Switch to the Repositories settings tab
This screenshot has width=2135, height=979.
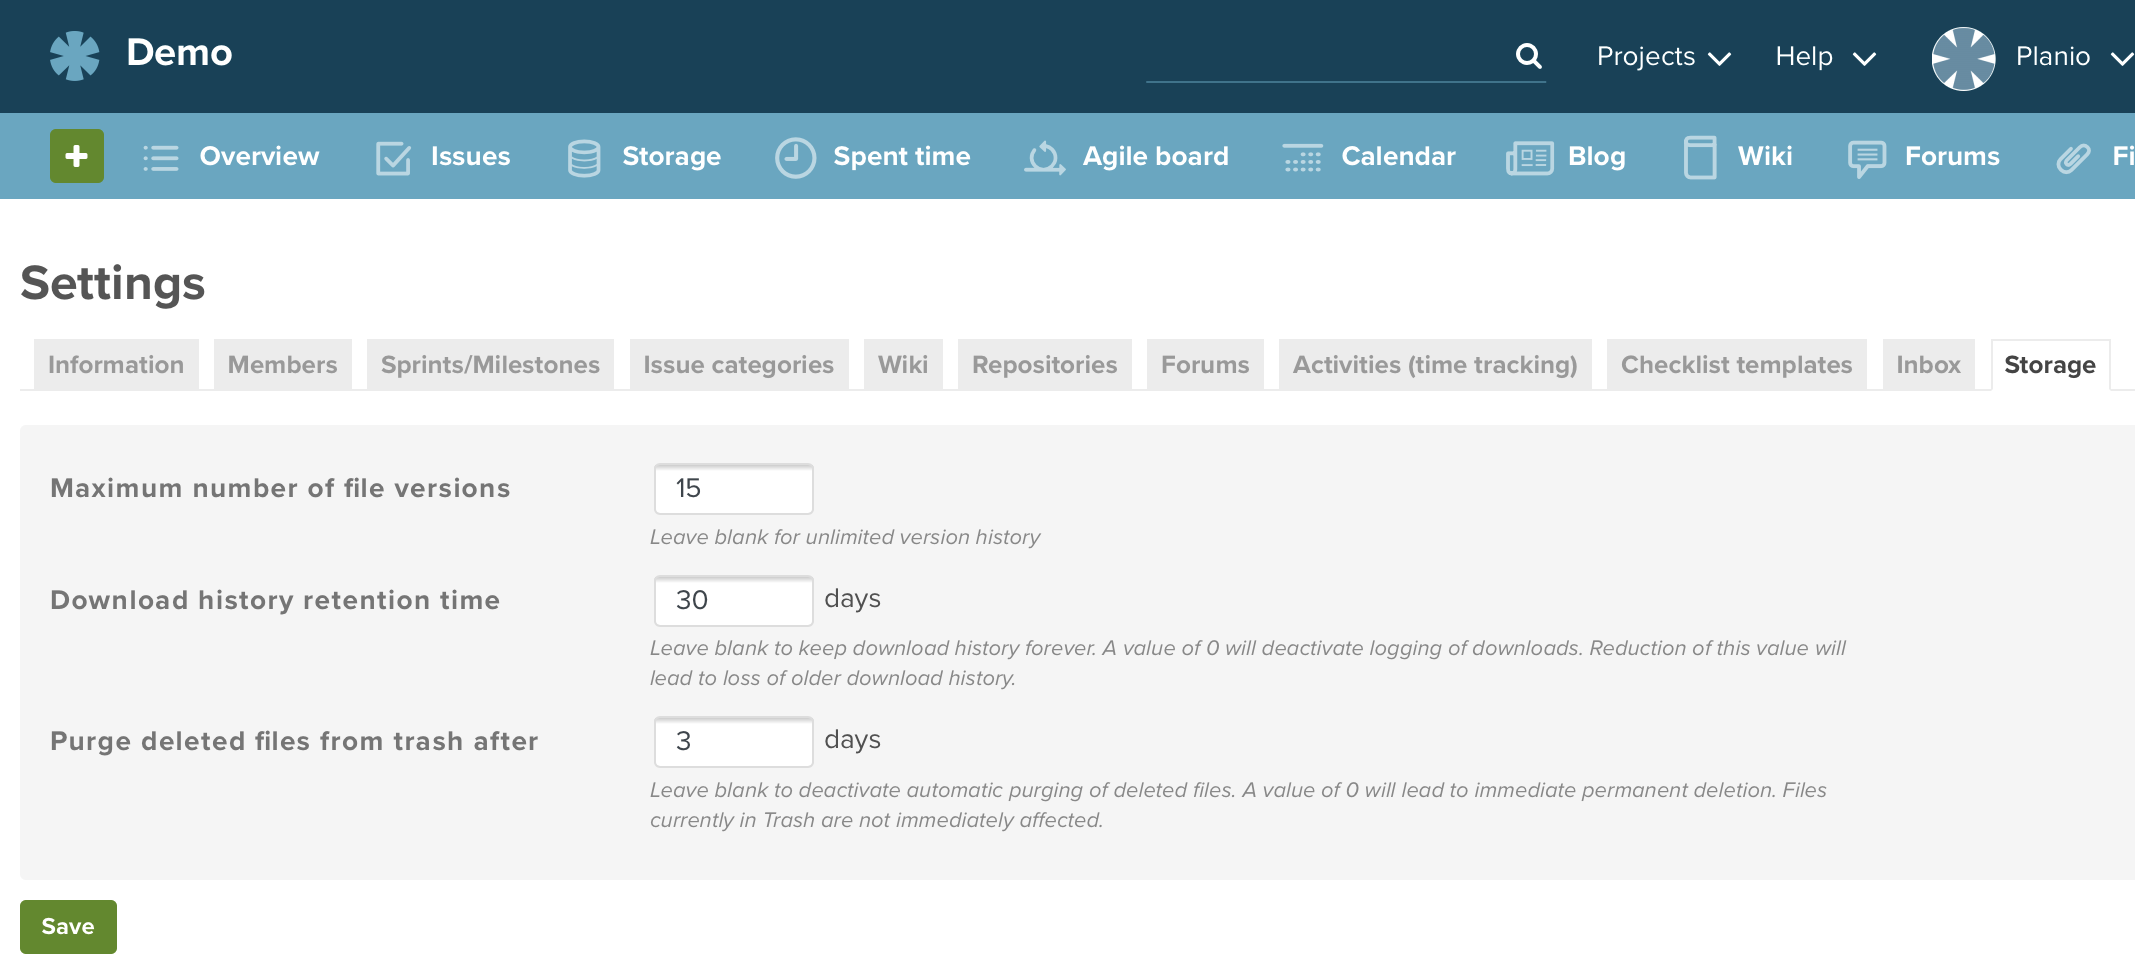pyautogui.click(x=1044, y=365)
